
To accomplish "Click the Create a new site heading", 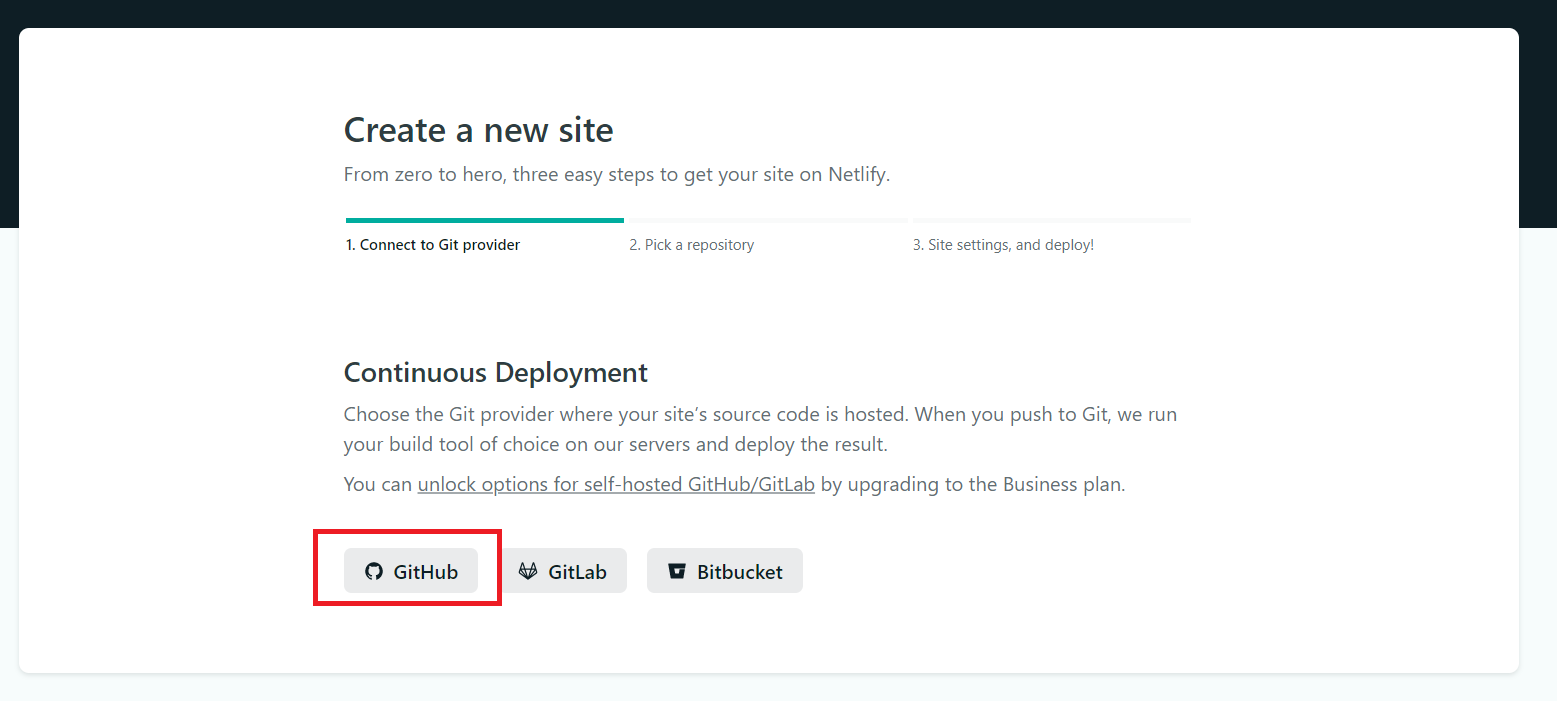I will 478,130.
